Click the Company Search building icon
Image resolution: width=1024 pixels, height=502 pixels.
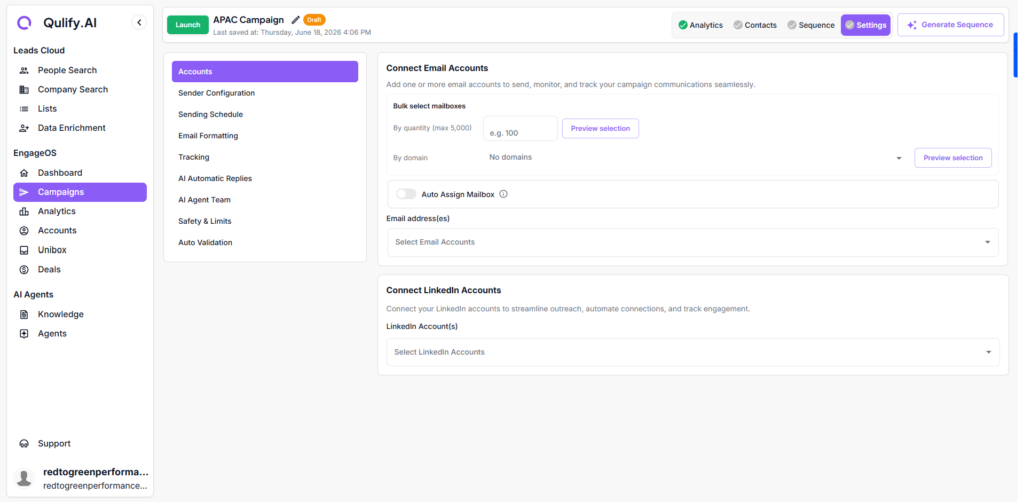pyautogui.click(x=24, y=89)
